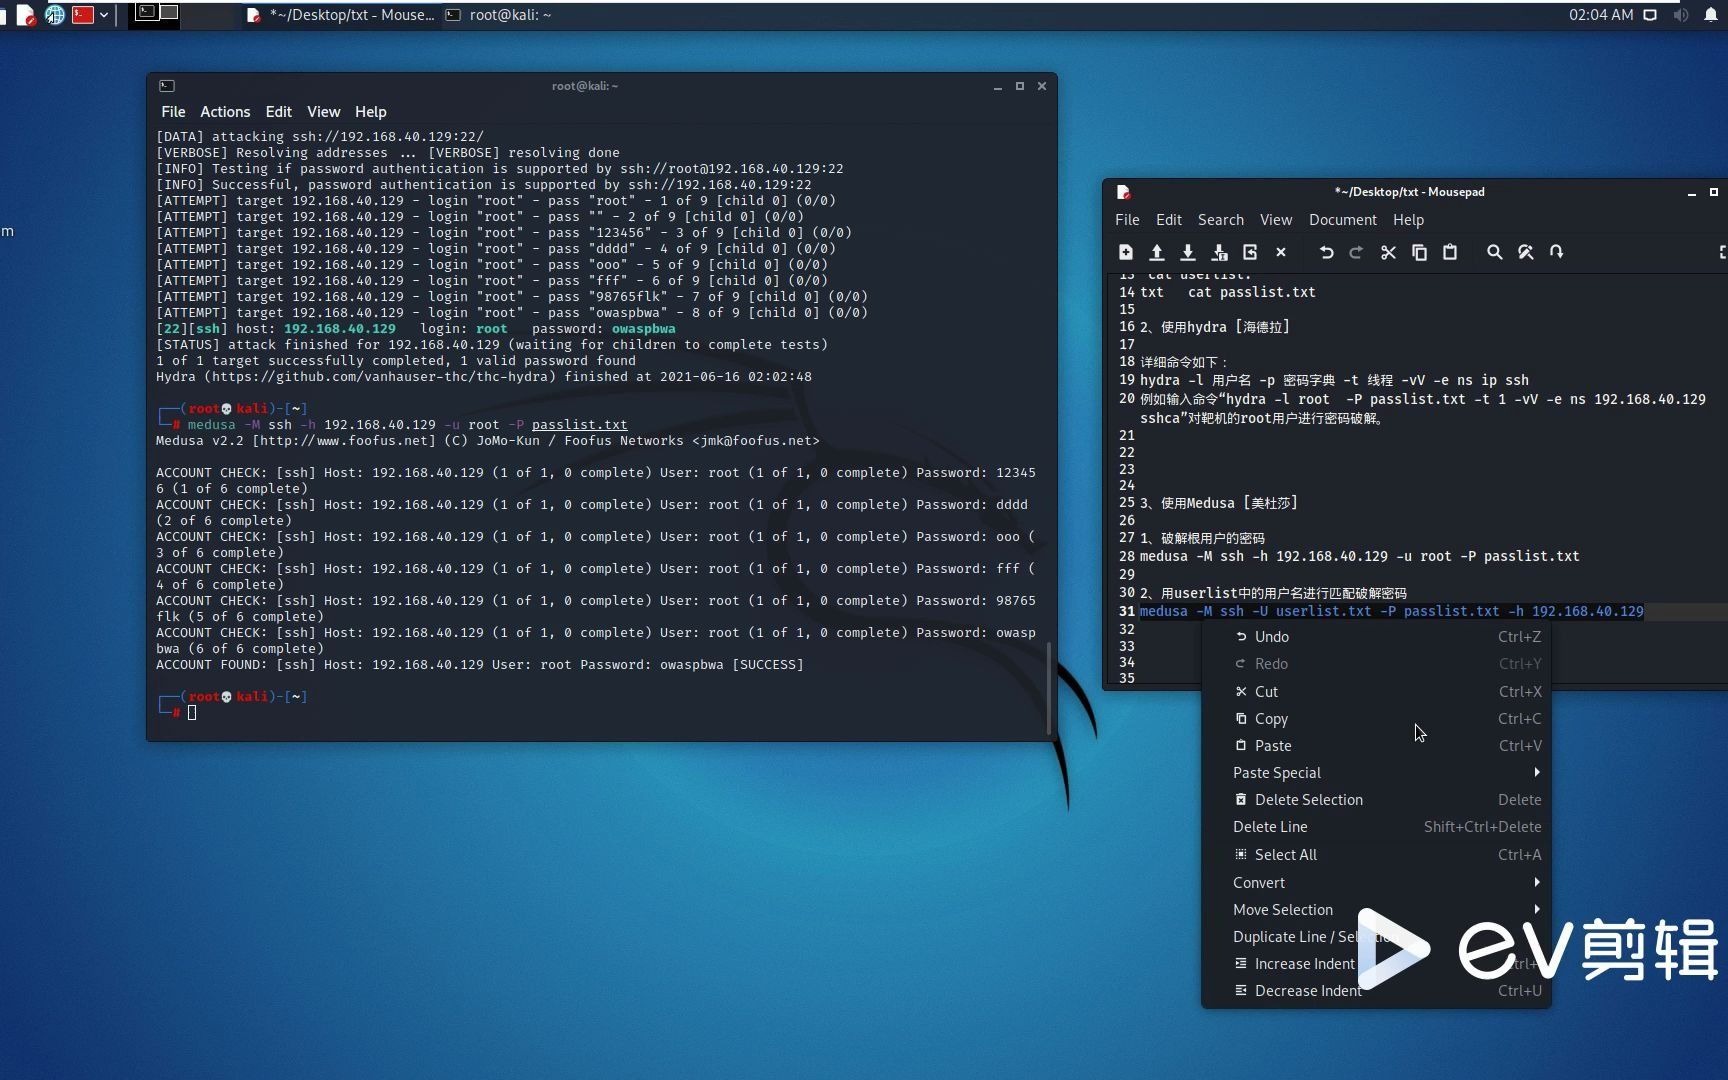Click the Paste clipboard icon in toolbar
This screenshot has width=1728, height=1080.
coord(1450,252)
